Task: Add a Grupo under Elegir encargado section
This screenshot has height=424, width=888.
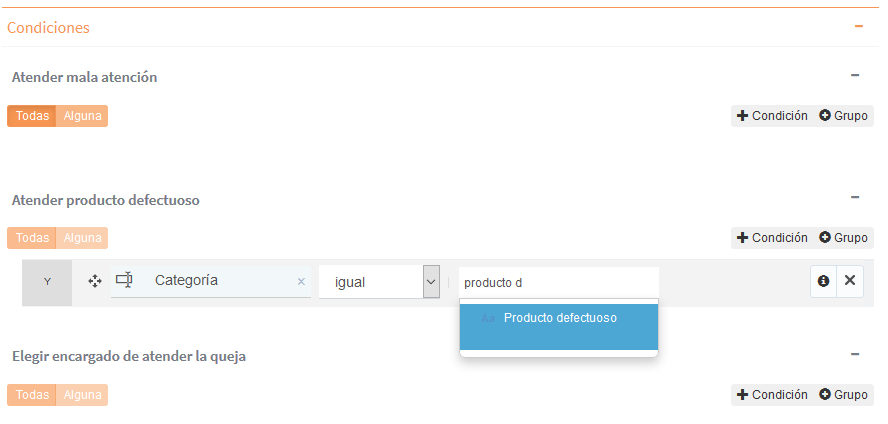Action: [x=843, y=395]
